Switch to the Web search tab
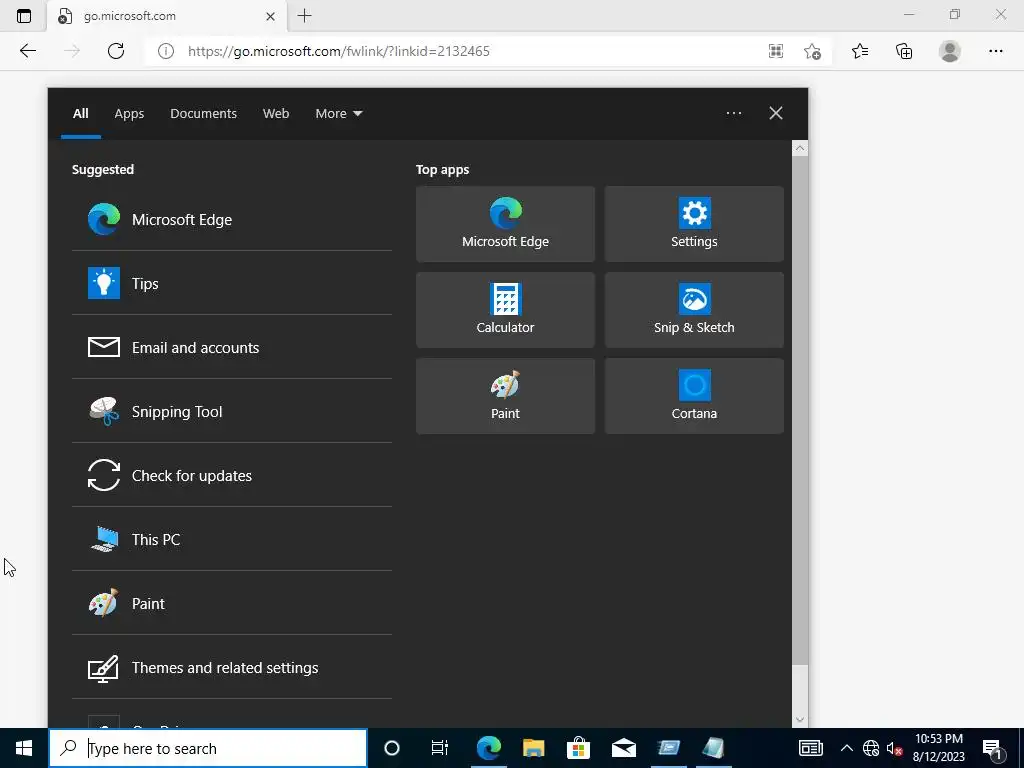This screenshot has width=1024, height=768. pyautogui.click(x=276, y=114)
